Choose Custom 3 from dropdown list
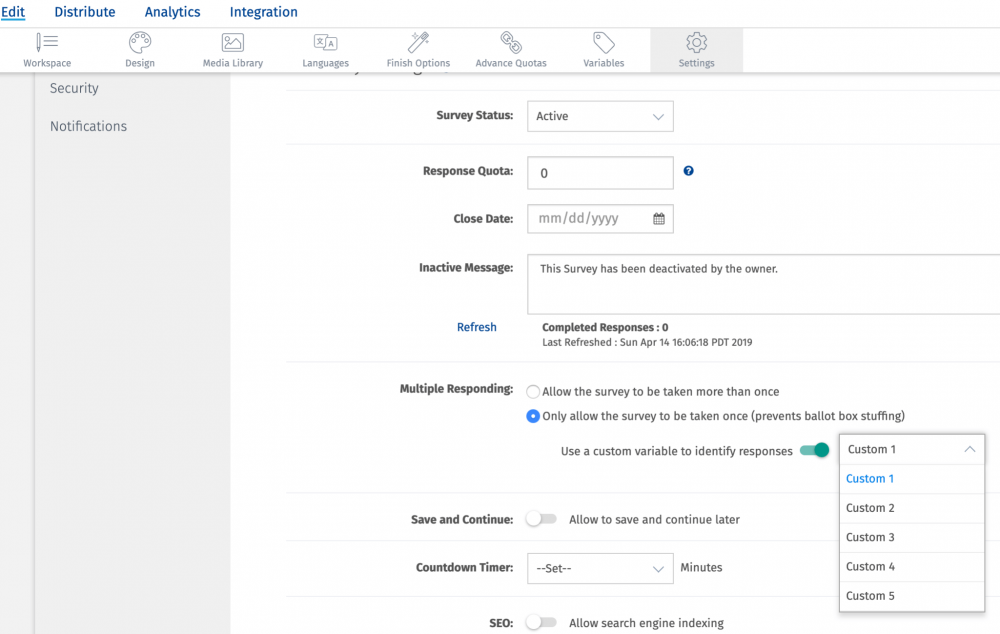The width and height of the screenshot is (1000, 634). point(870,537)
